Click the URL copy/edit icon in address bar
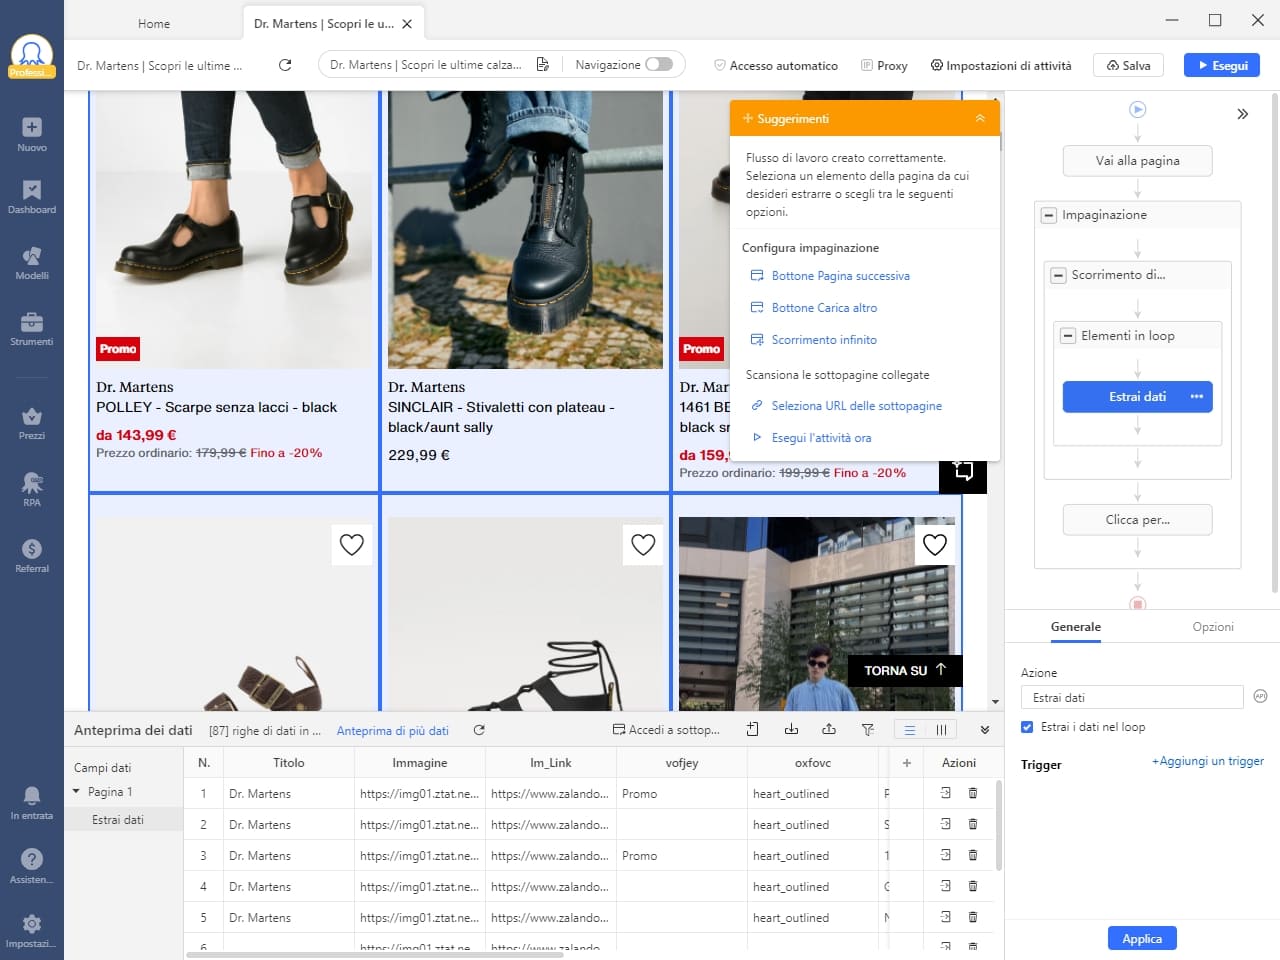1280x960 pixels. point(543,65)
